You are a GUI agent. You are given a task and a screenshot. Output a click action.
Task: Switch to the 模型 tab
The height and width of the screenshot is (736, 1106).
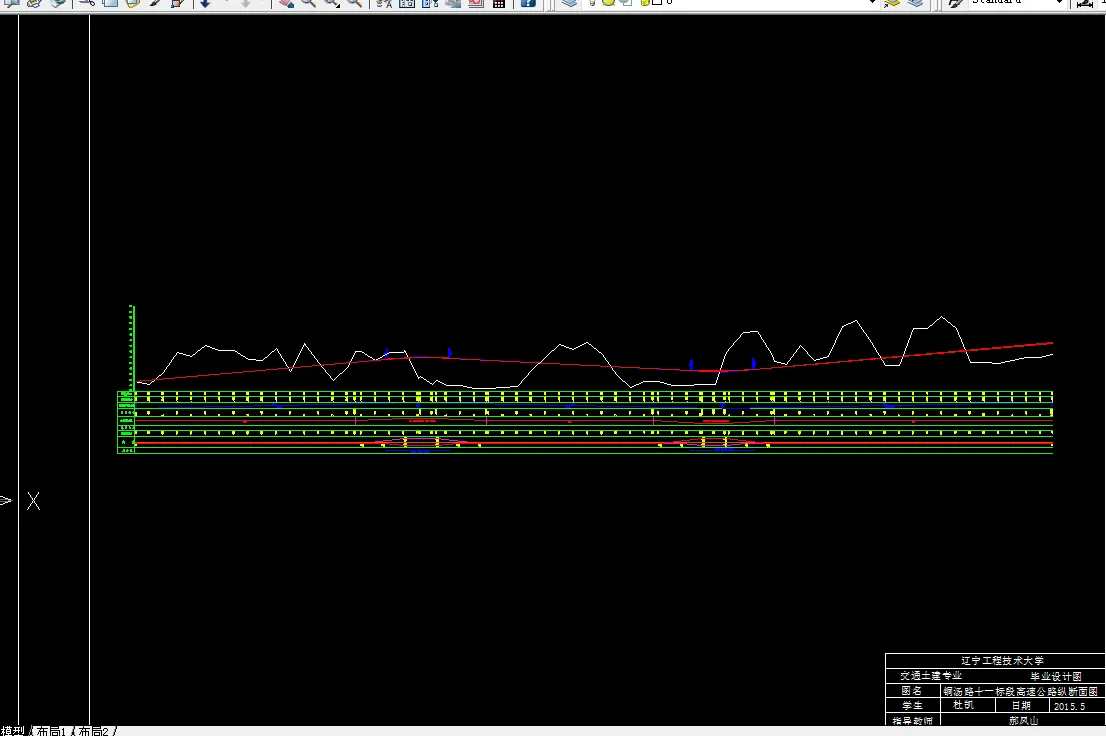tap(13, 731)
